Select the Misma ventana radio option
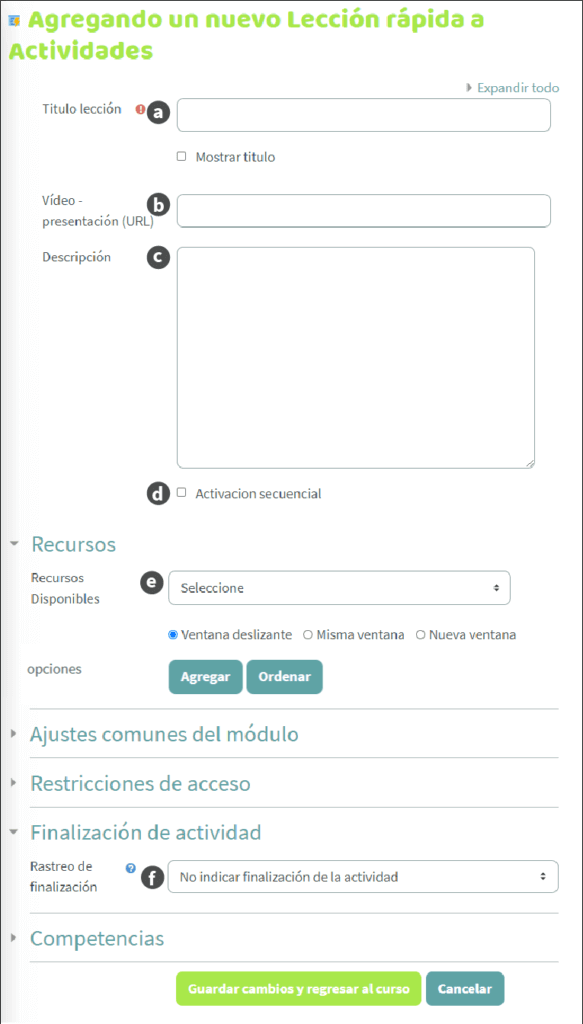Image resolution: width=583 pixels, height=1024 pixels. click(307, 635)
